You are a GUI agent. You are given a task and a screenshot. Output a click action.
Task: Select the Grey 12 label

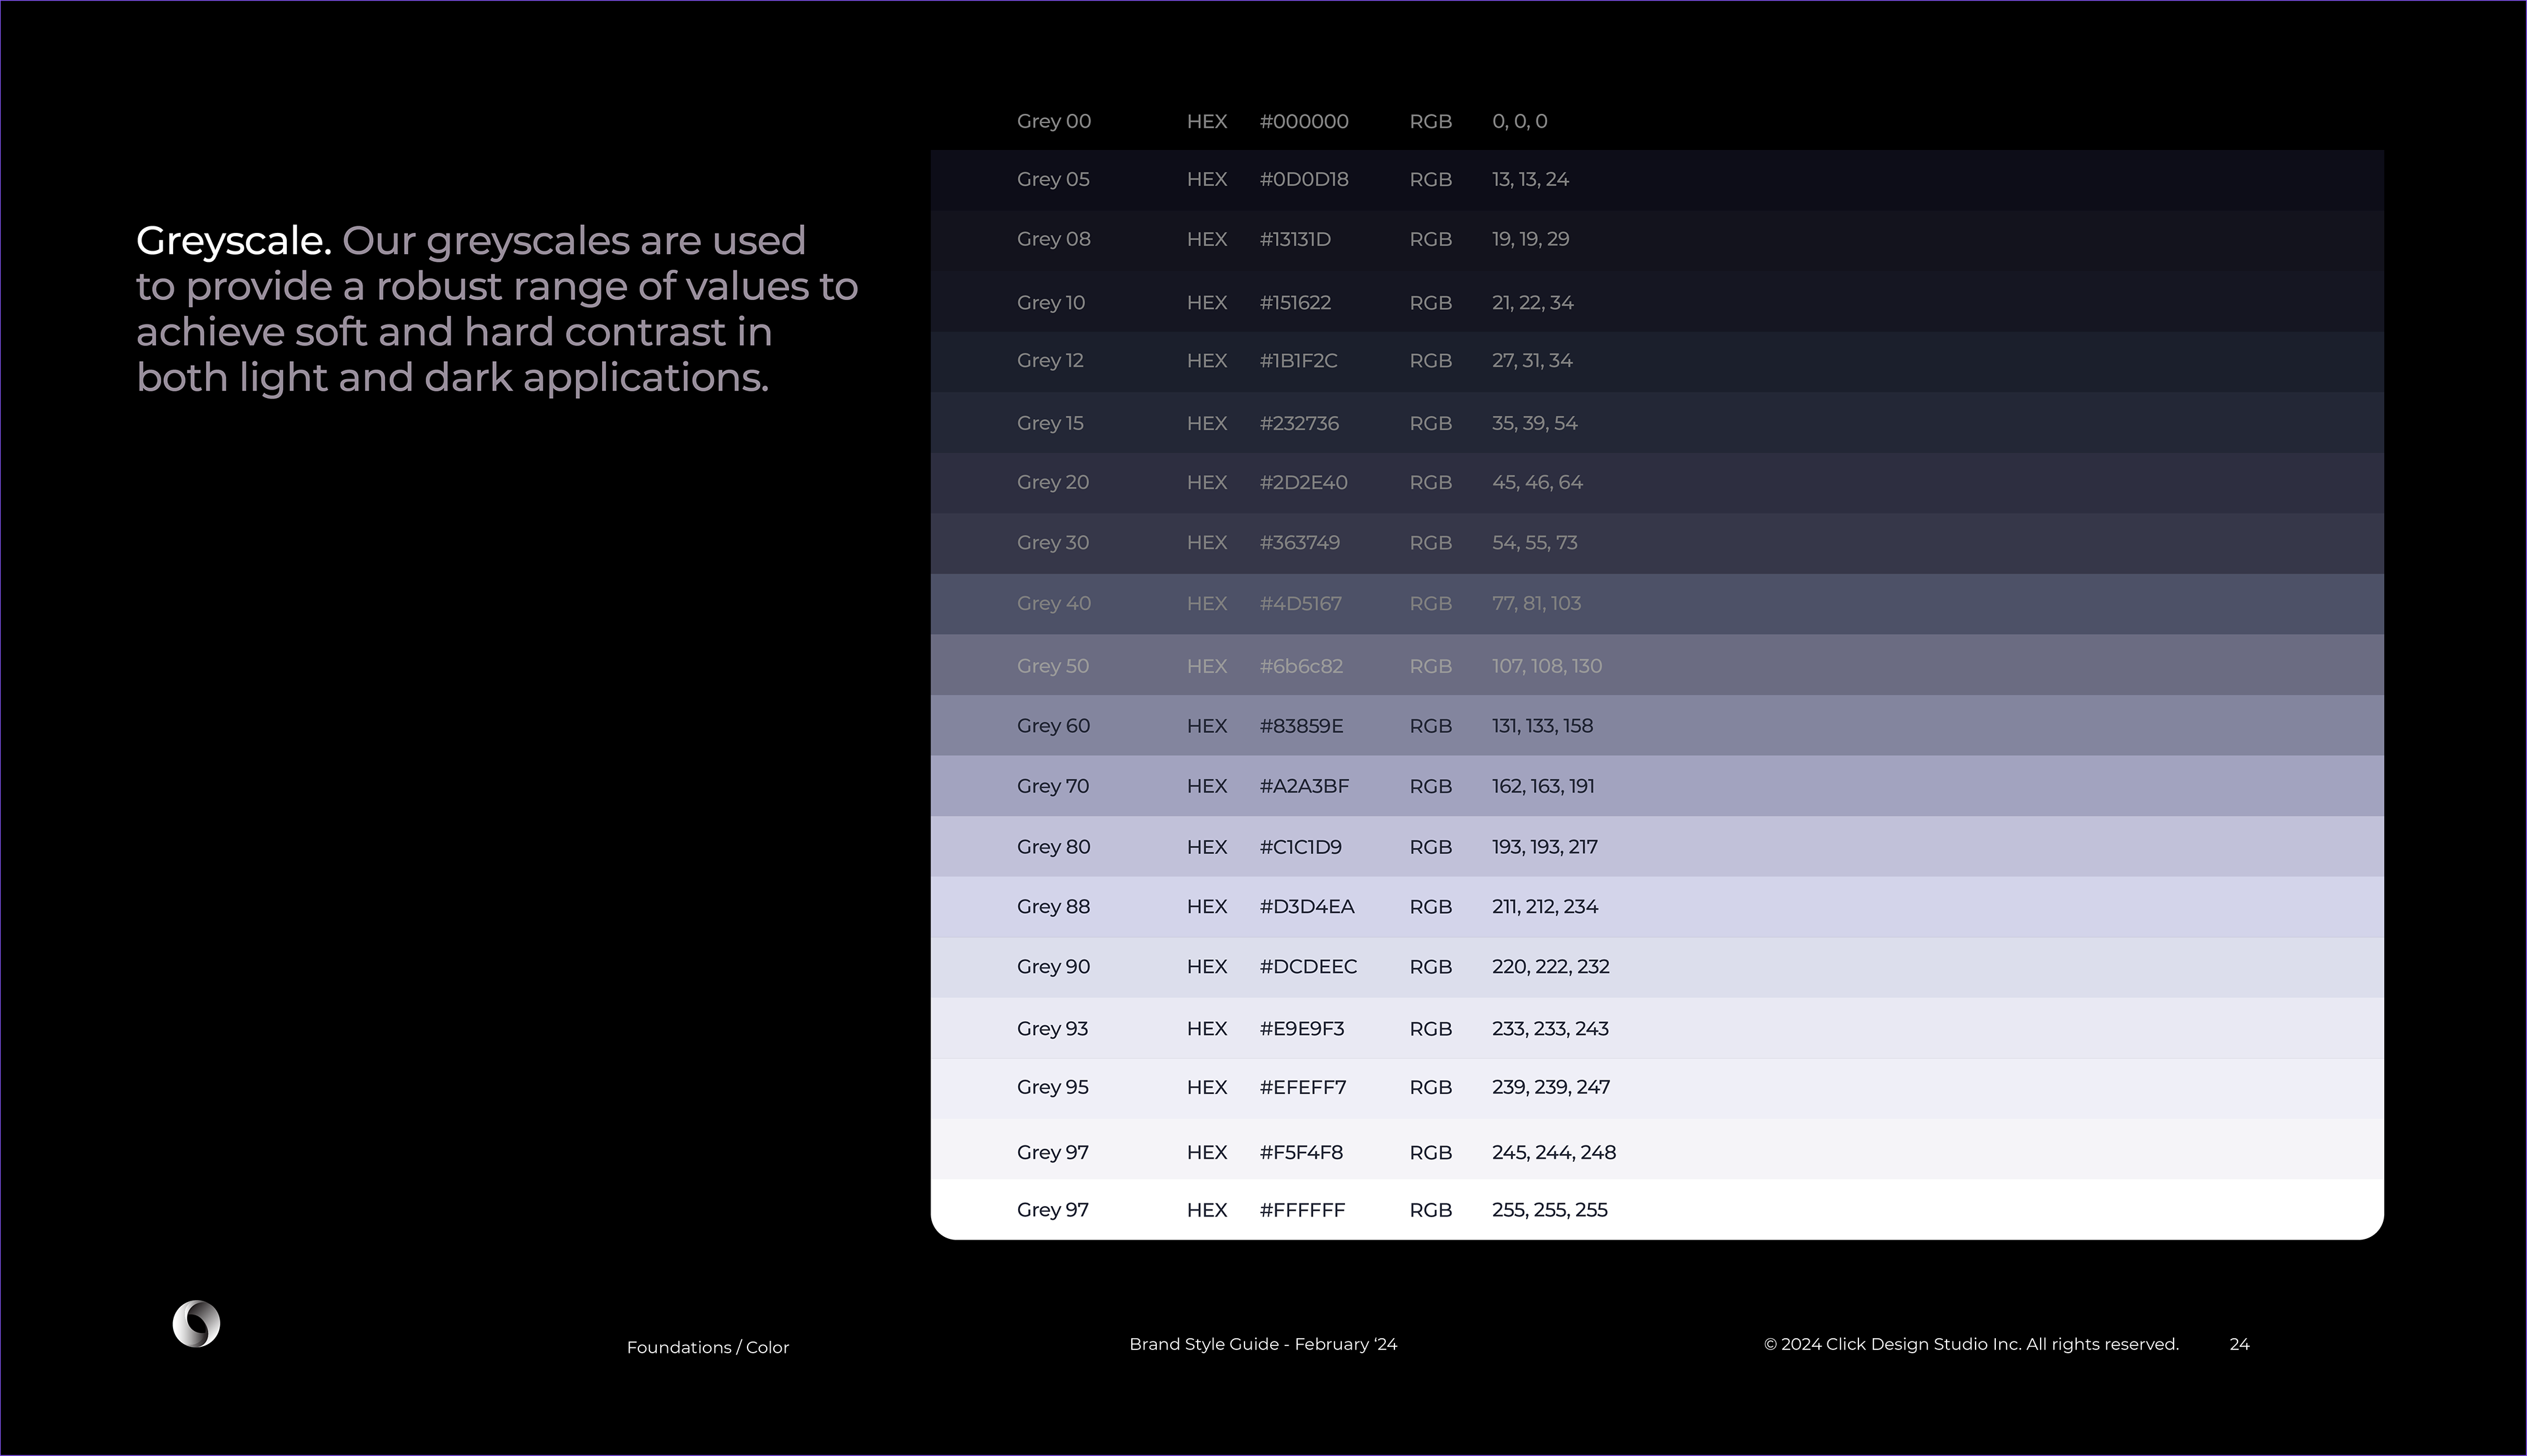[x=1050, y=360]
